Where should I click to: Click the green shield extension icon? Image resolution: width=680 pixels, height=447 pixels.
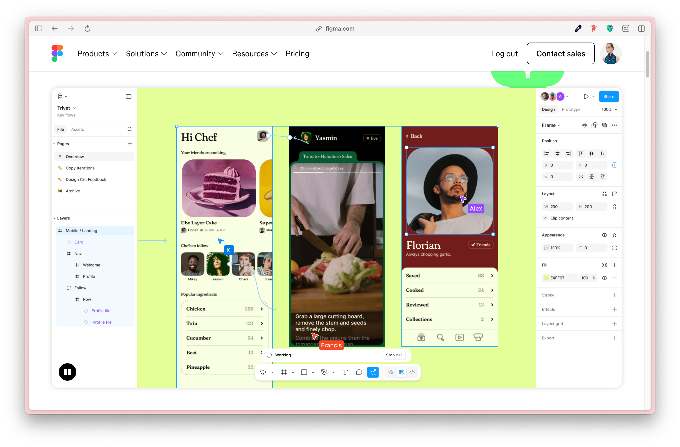(610, 28)
